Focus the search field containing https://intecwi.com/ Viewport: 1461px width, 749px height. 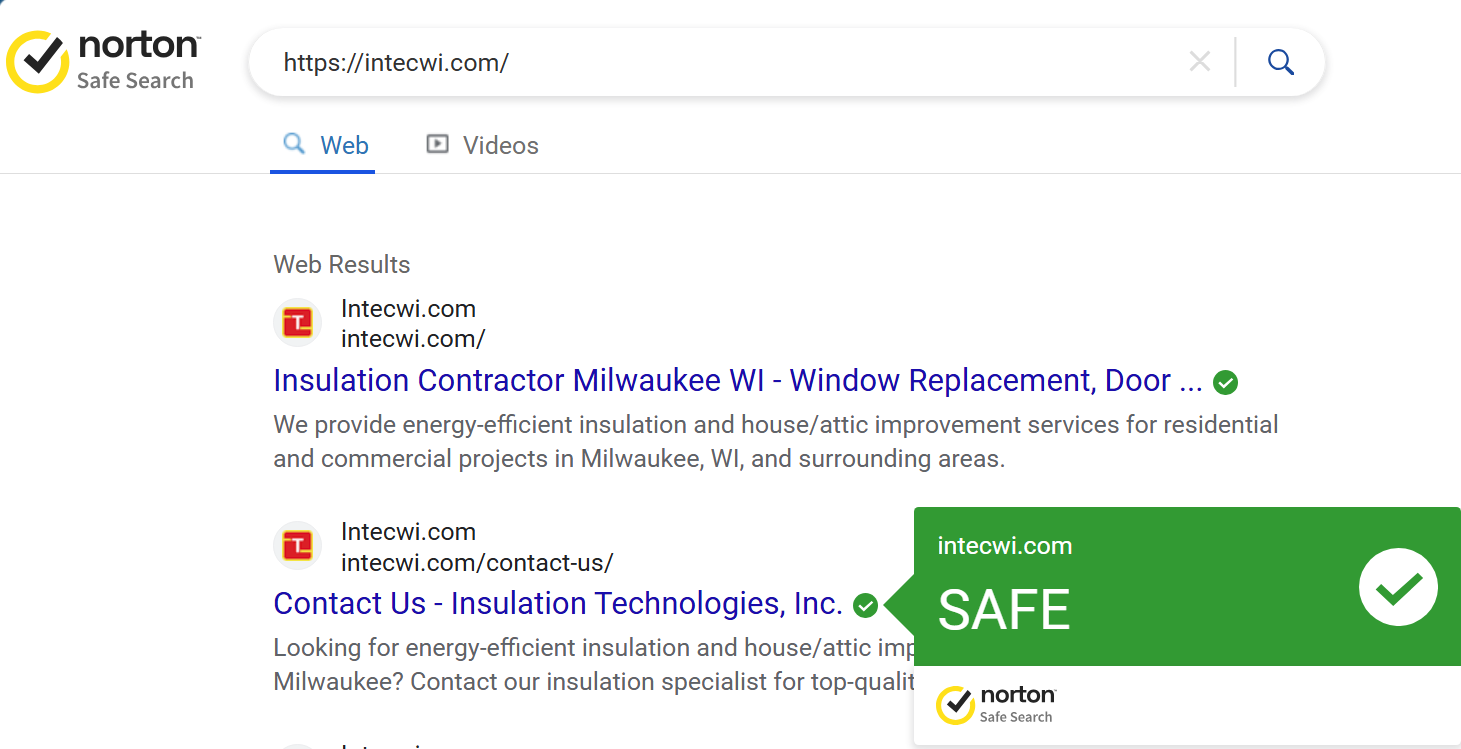click(730, 62)
